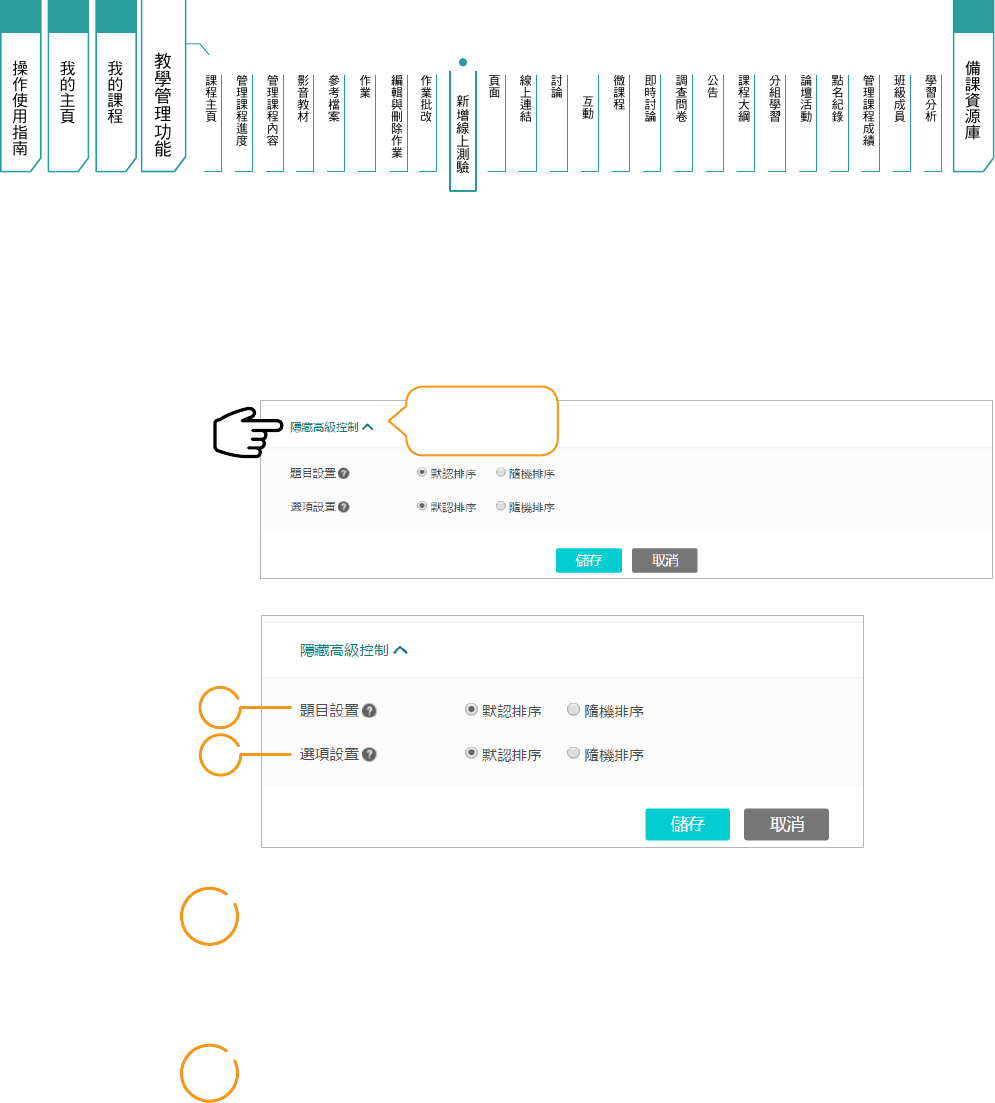The height and width of the screenshot is (1103, 995).
Task: Open help icon beside 題目設置 in enlarged panel
Action: coord(369,710)
